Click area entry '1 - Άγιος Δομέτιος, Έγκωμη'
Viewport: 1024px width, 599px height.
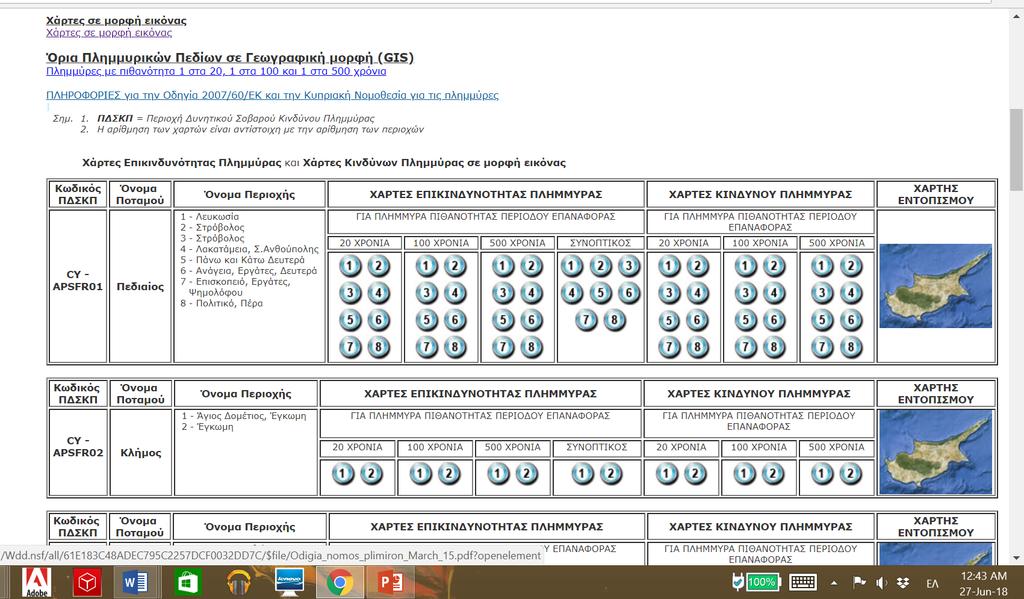tap(244, 415)
